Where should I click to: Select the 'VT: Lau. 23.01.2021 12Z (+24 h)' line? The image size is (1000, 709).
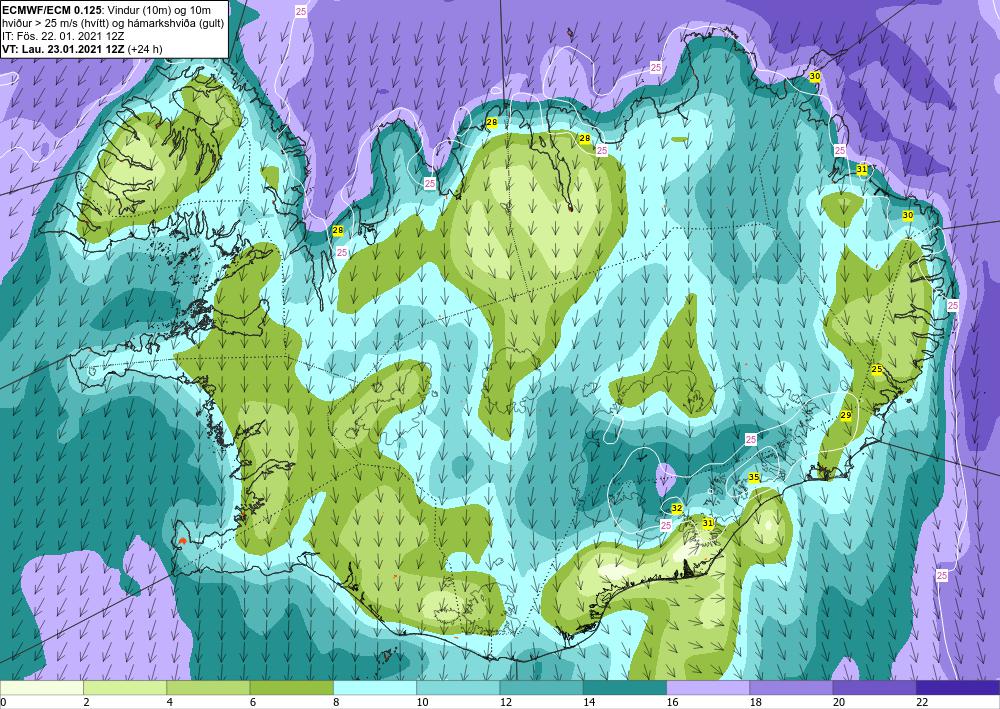pyautogui.click(x=82, y=49)
